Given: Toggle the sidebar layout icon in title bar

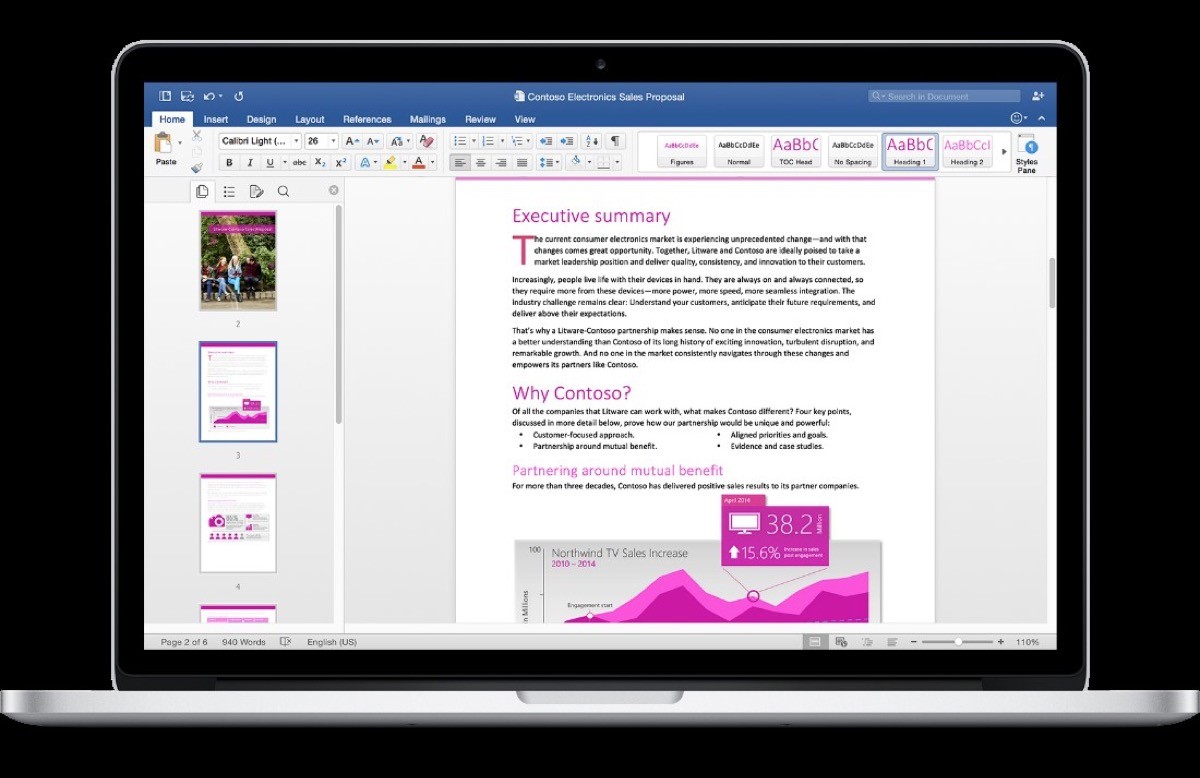Looking at the screenshot, I should pyautogui.click(x=165, y=96).
